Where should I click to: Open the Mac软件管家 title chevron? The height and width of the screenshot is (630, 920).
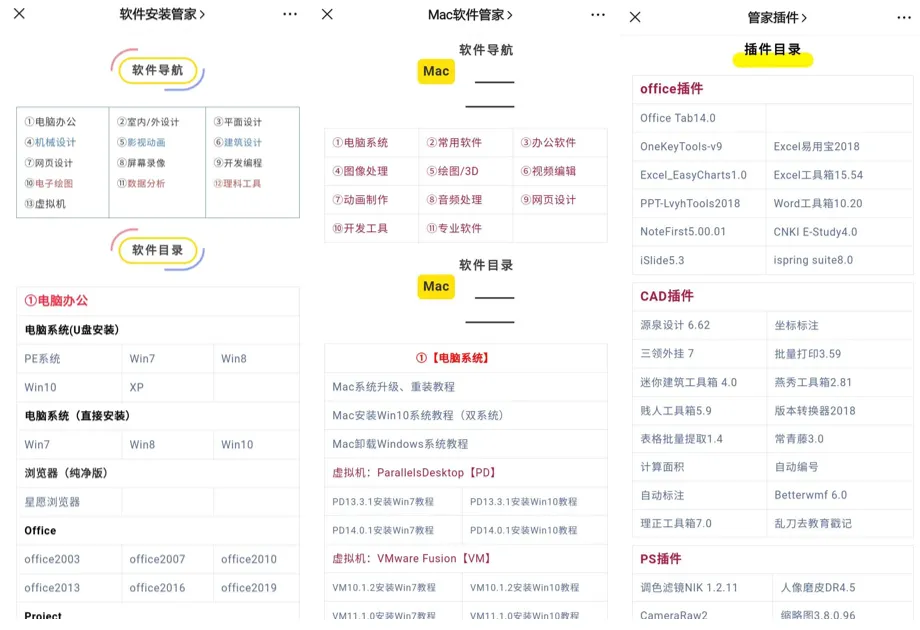(x=510, y=15)
